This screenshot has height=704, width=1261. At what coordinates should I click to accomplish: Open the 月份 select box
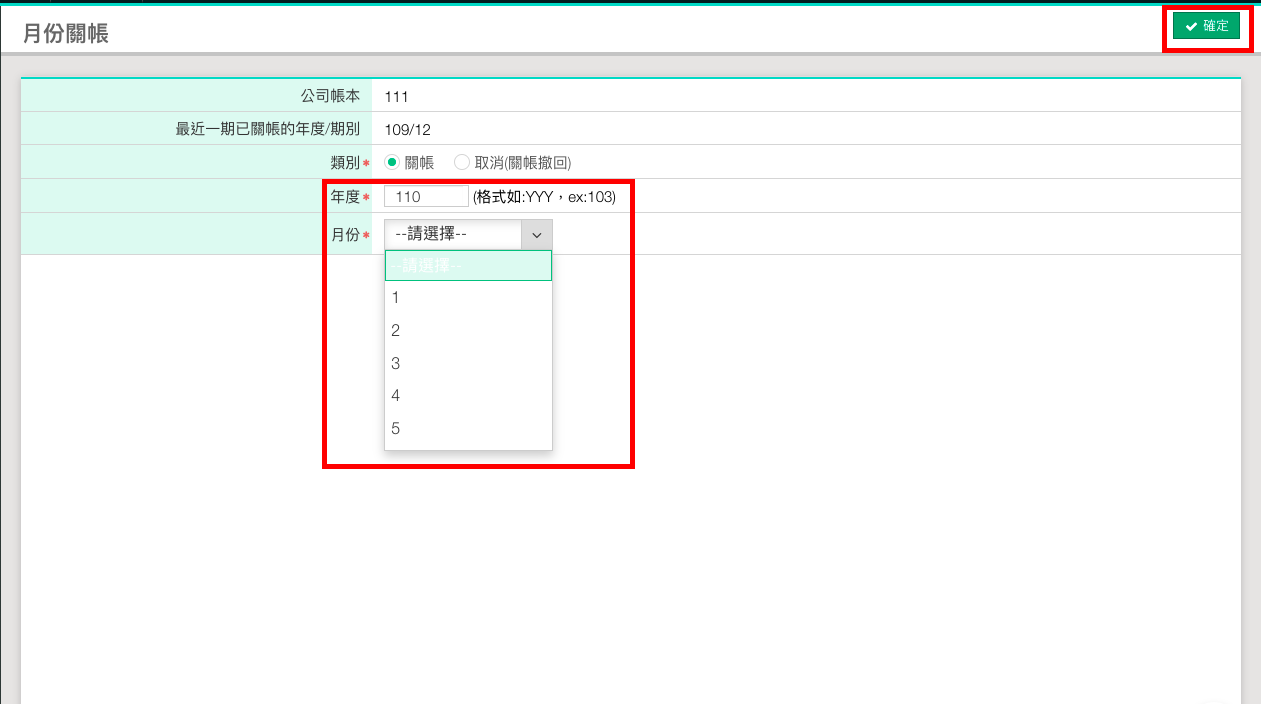pos(454,234)
